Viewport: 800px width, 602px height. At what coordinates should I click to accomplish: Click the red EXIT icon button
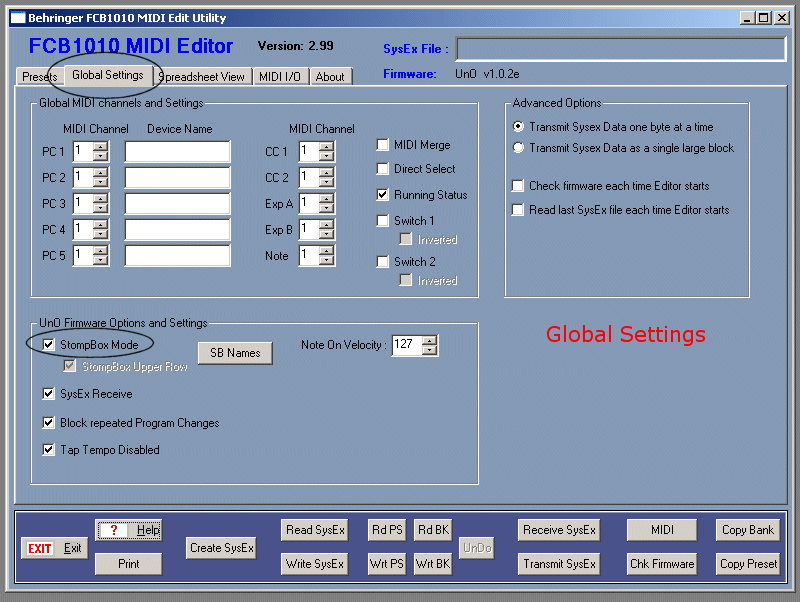55,548
